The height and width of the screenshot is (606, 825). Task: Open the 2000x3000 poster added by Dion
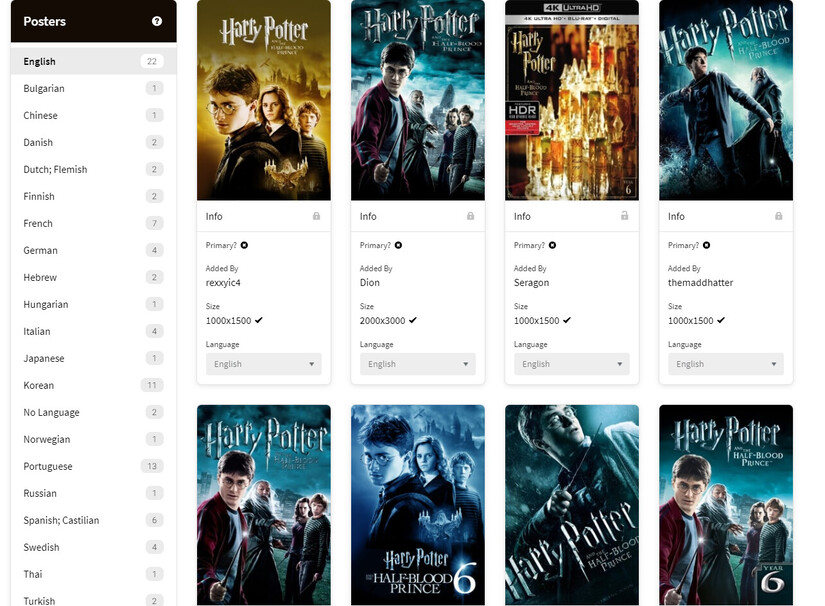[x=418, y=100]
